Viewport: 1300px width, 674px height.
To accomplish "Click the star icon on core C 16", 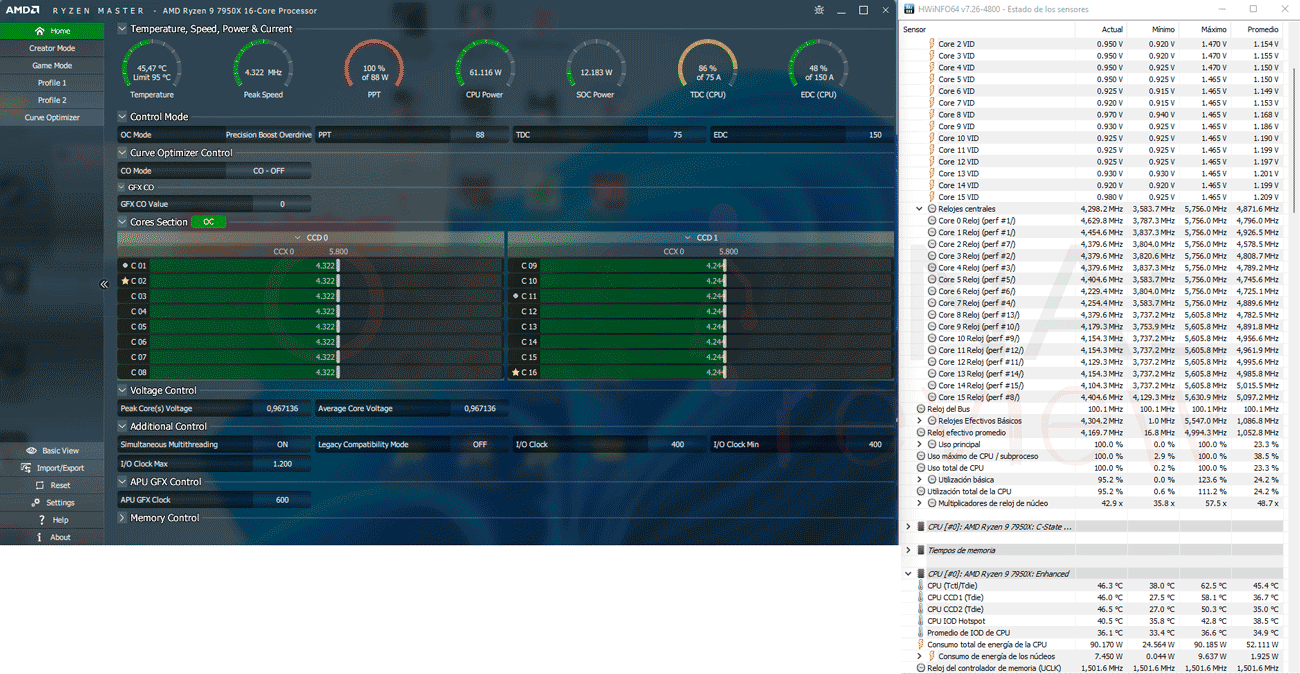I will click(516, 372).
